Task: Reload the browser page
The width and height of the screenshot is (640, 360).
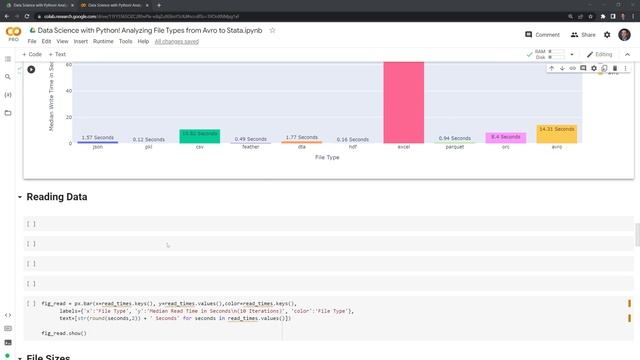Action: click(27, 16)
